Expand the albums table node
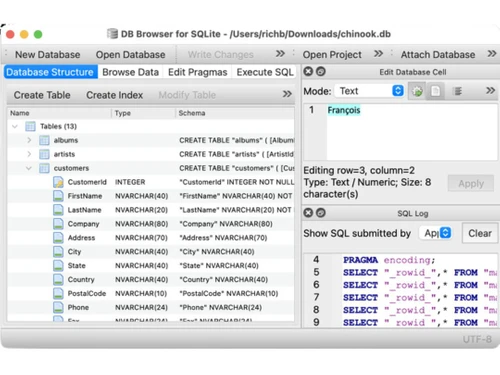This screenshot has height=375, width=500. (29, 140)
